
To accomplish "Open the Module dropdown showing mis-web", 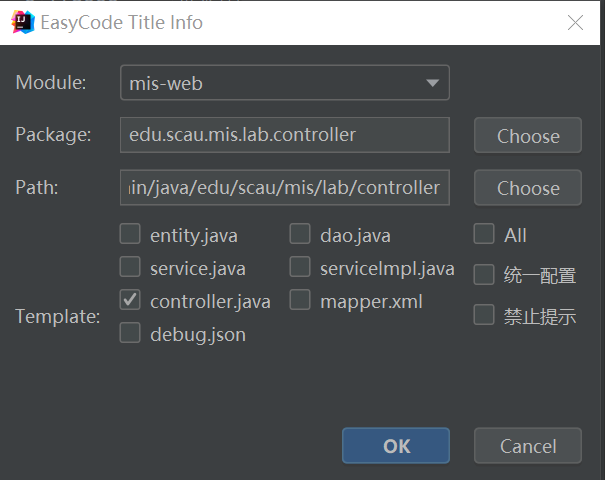I will pos(283,83).
